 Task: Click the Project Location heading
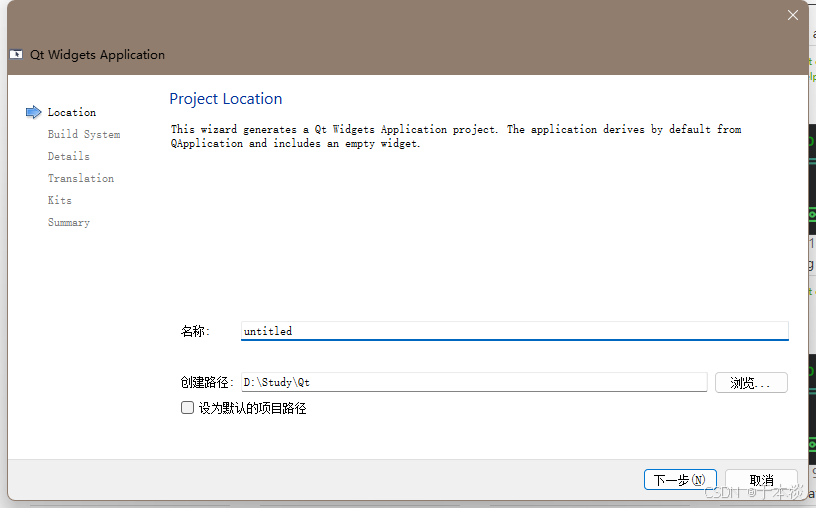coord(226,99)
